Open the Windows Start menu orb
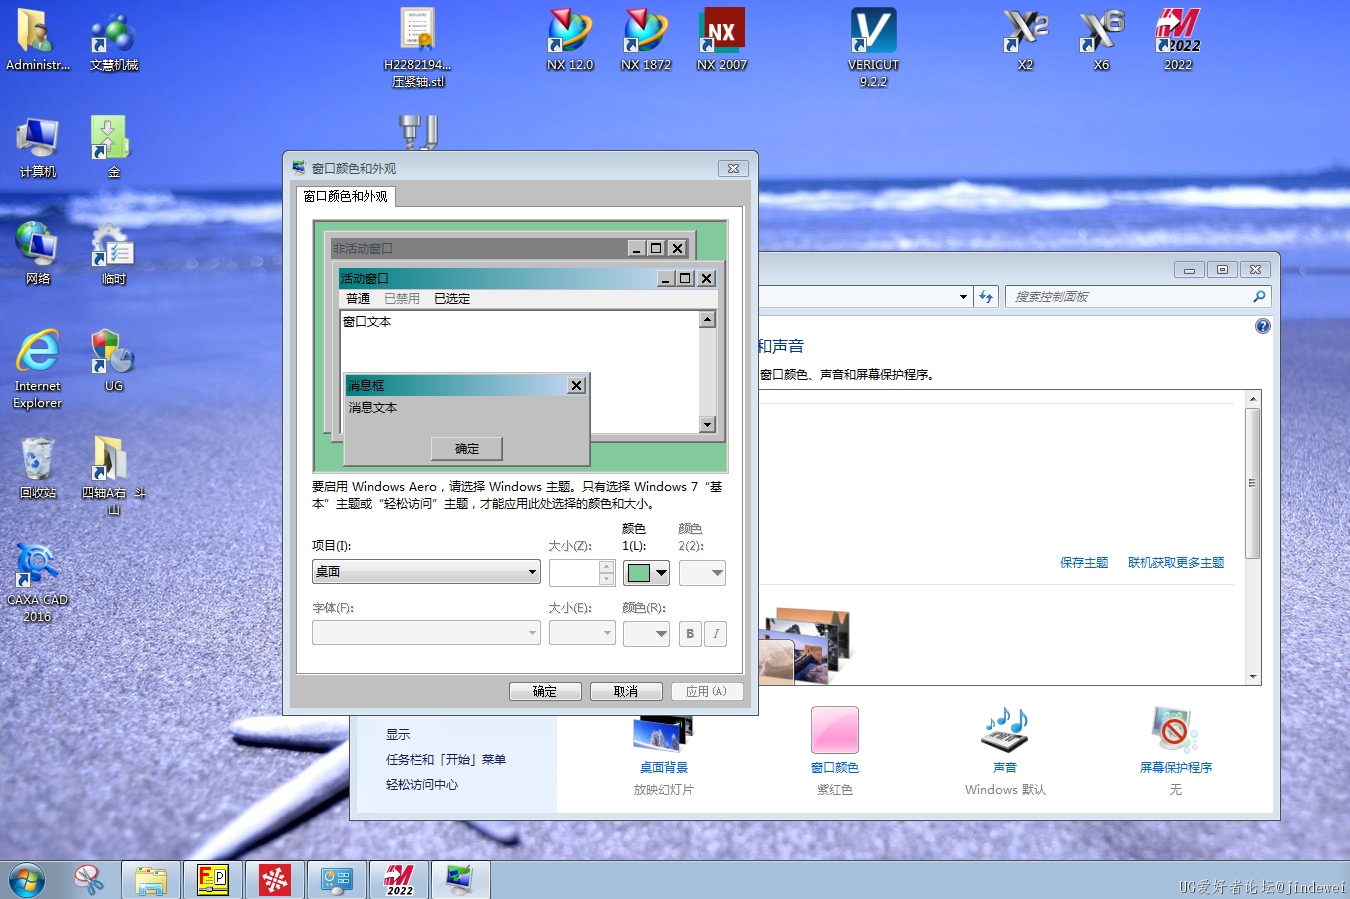The width and height of the screenshot is (1350, 899). click(27, 881)
